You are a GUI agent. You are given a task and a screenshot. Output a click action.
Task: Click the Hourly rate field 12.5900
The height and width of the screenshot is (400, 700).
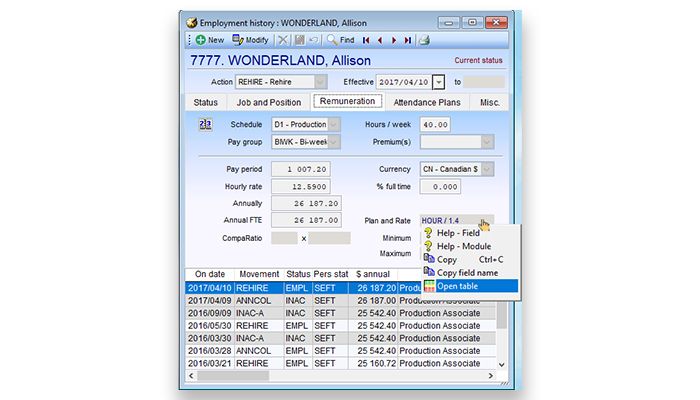pyautogui.click(x=301, y=187)
